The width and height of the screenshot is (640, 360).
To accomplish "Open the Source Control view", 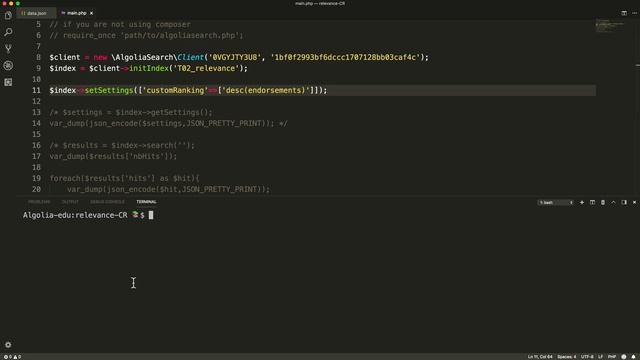I will tap(8, 49).
